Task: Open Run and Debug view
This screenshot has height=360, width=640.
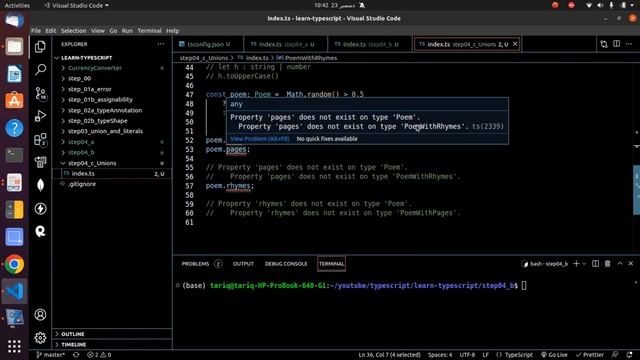Action: (40, 116)
